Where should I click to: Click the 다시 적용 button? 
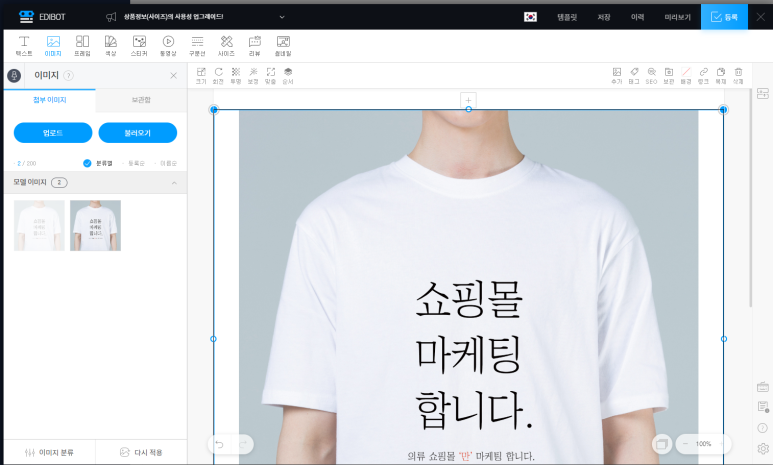coord(141,452)
